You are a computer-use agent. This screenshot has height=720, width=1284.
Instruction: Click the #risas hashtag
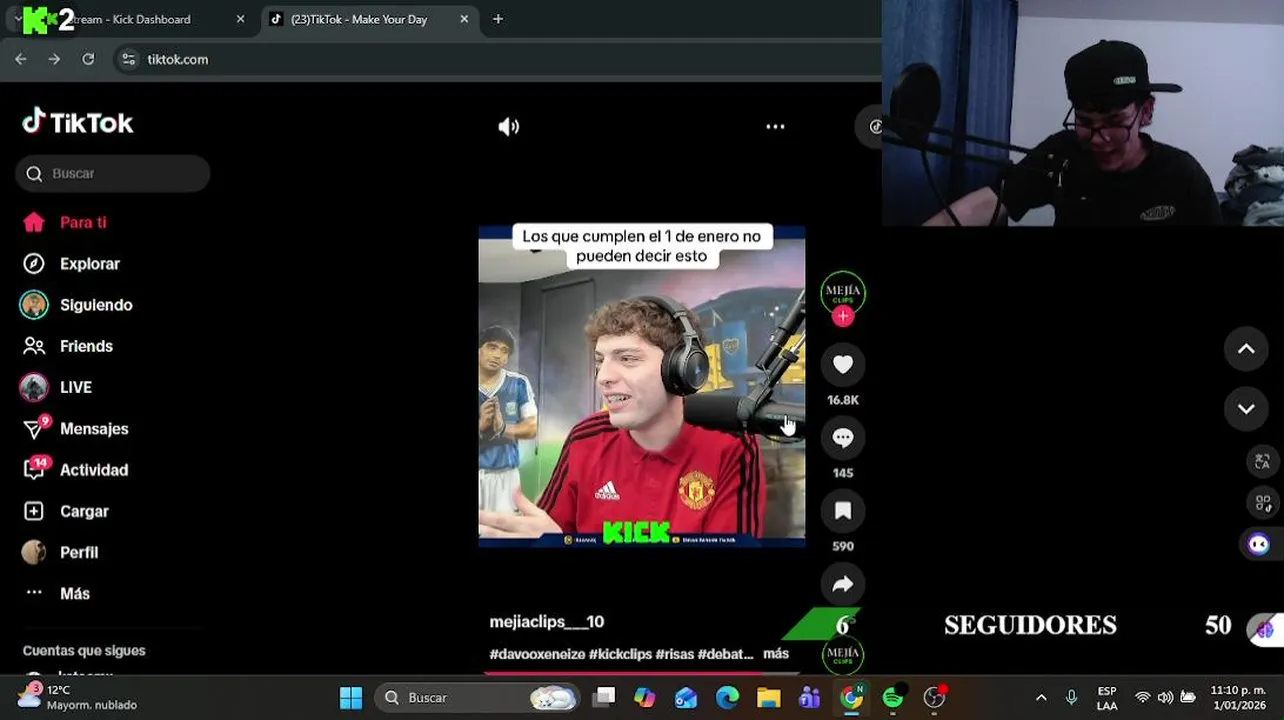click(675, 654)
